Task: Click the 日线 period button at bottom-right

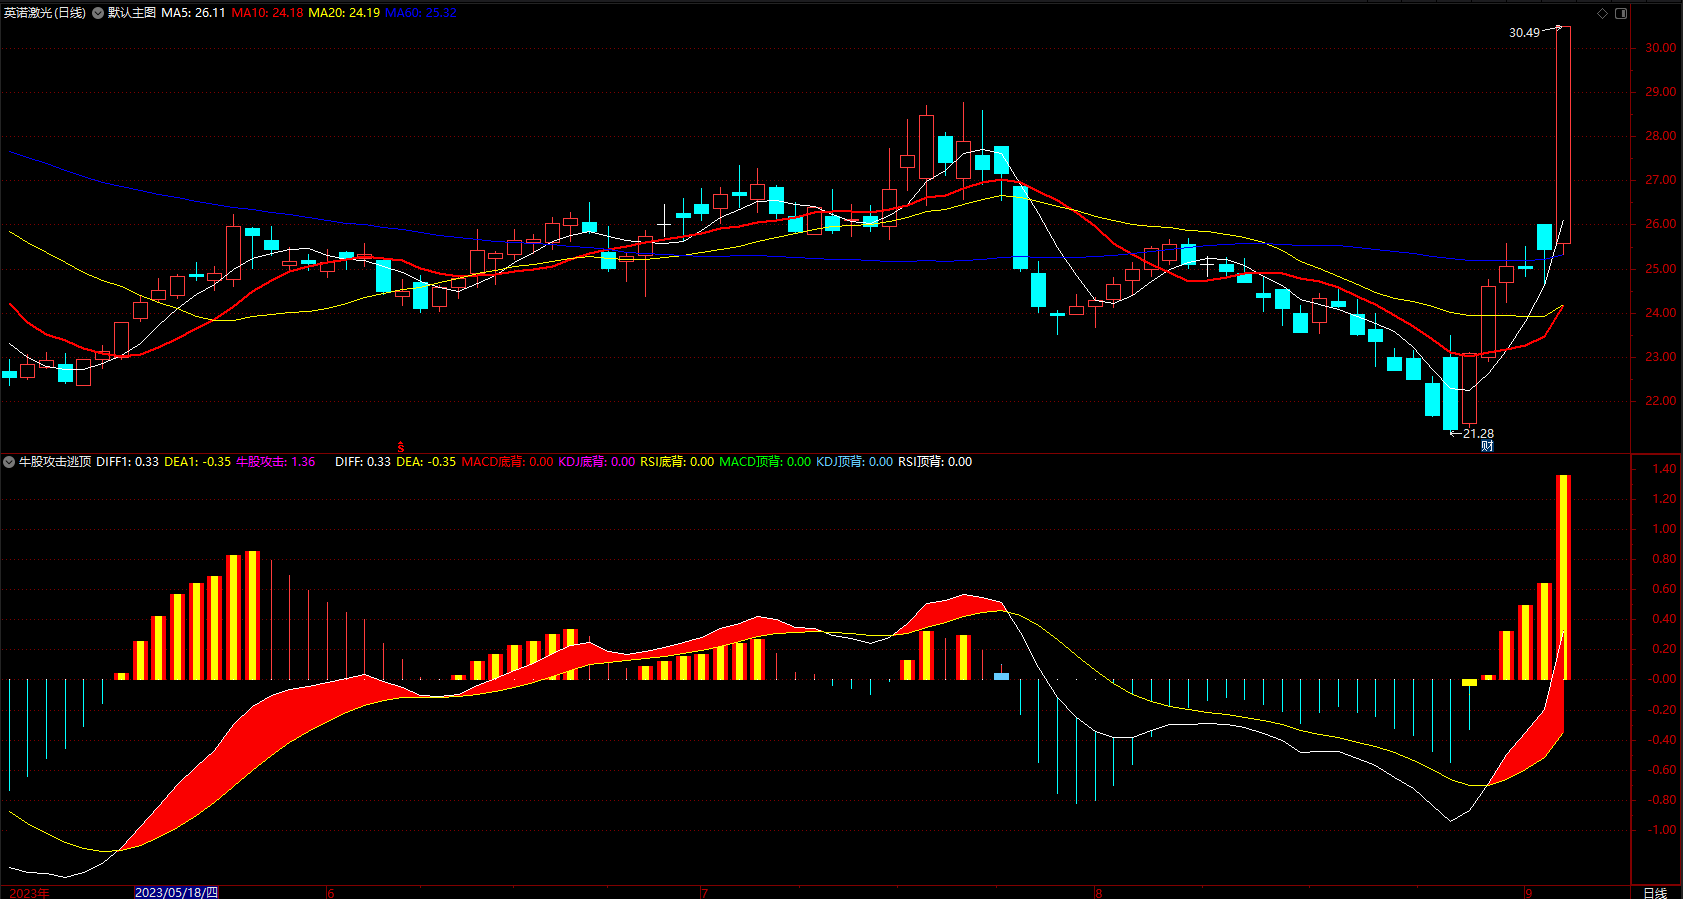Action: coord(1655,893)
